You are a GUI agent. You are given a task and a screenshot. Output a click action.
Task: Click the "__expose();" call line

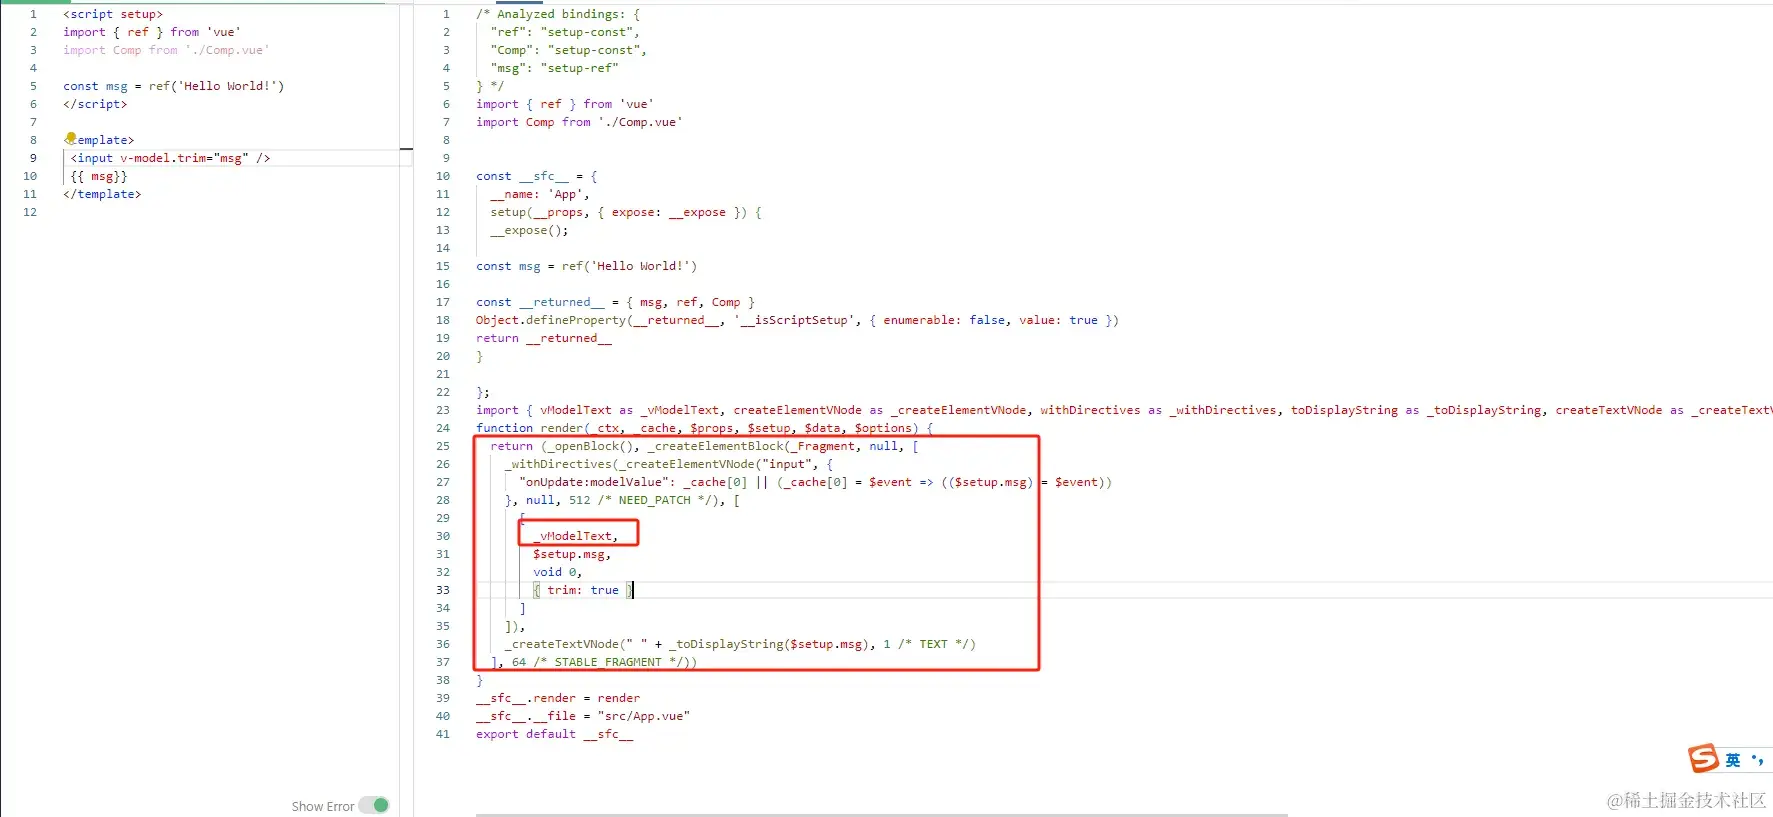pyautogui.click(x=529, y=230)
